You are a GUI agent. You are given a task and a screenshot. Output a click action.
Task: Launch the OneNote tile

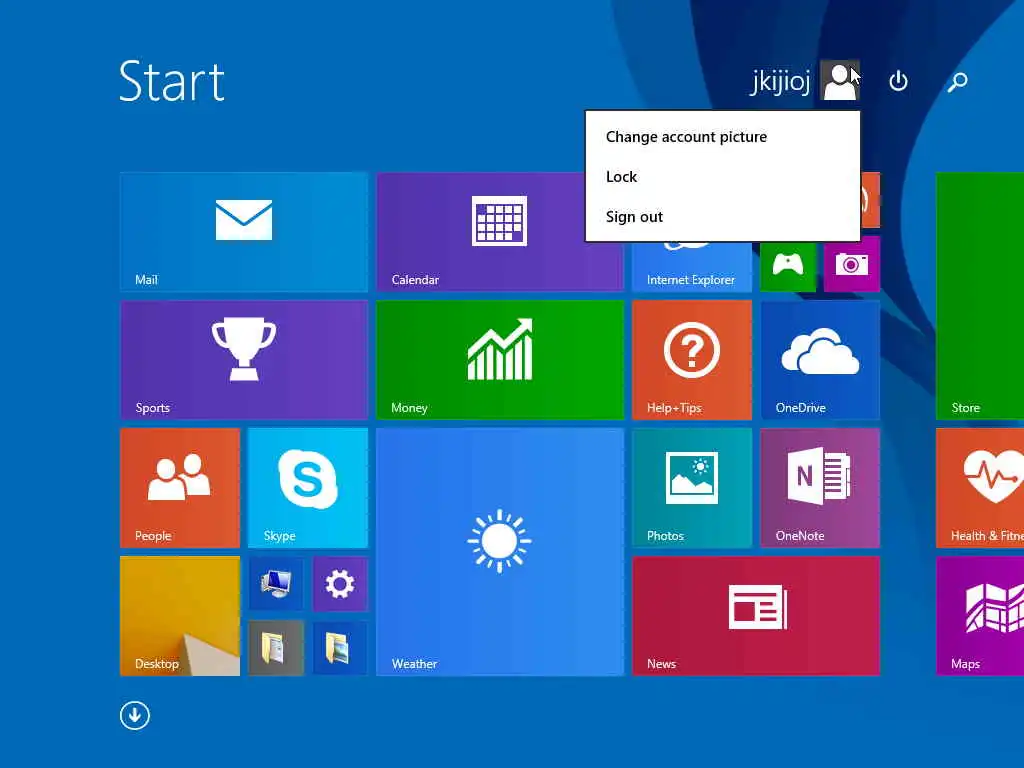(820, 488)
